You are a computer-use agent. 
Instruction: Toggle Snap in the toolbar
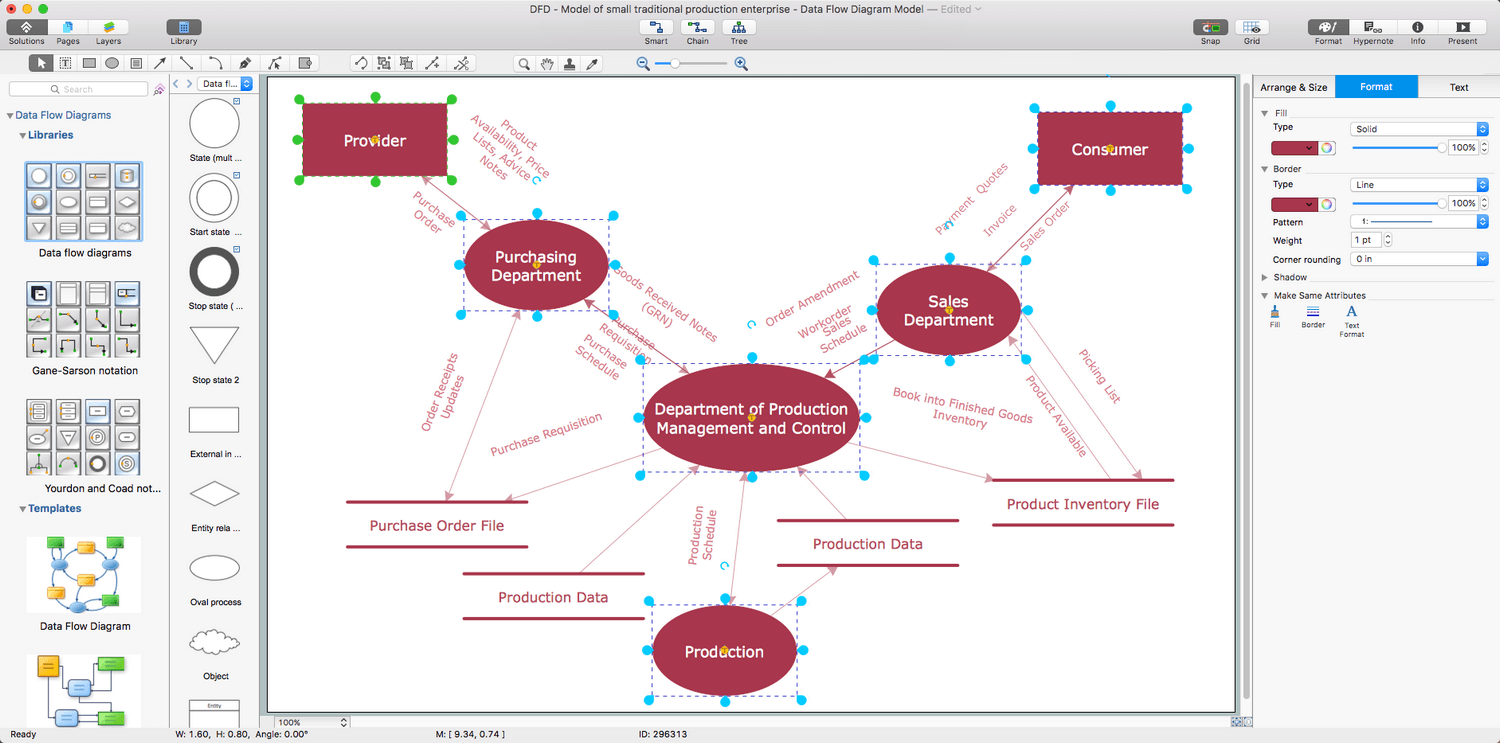point(1211,32)
